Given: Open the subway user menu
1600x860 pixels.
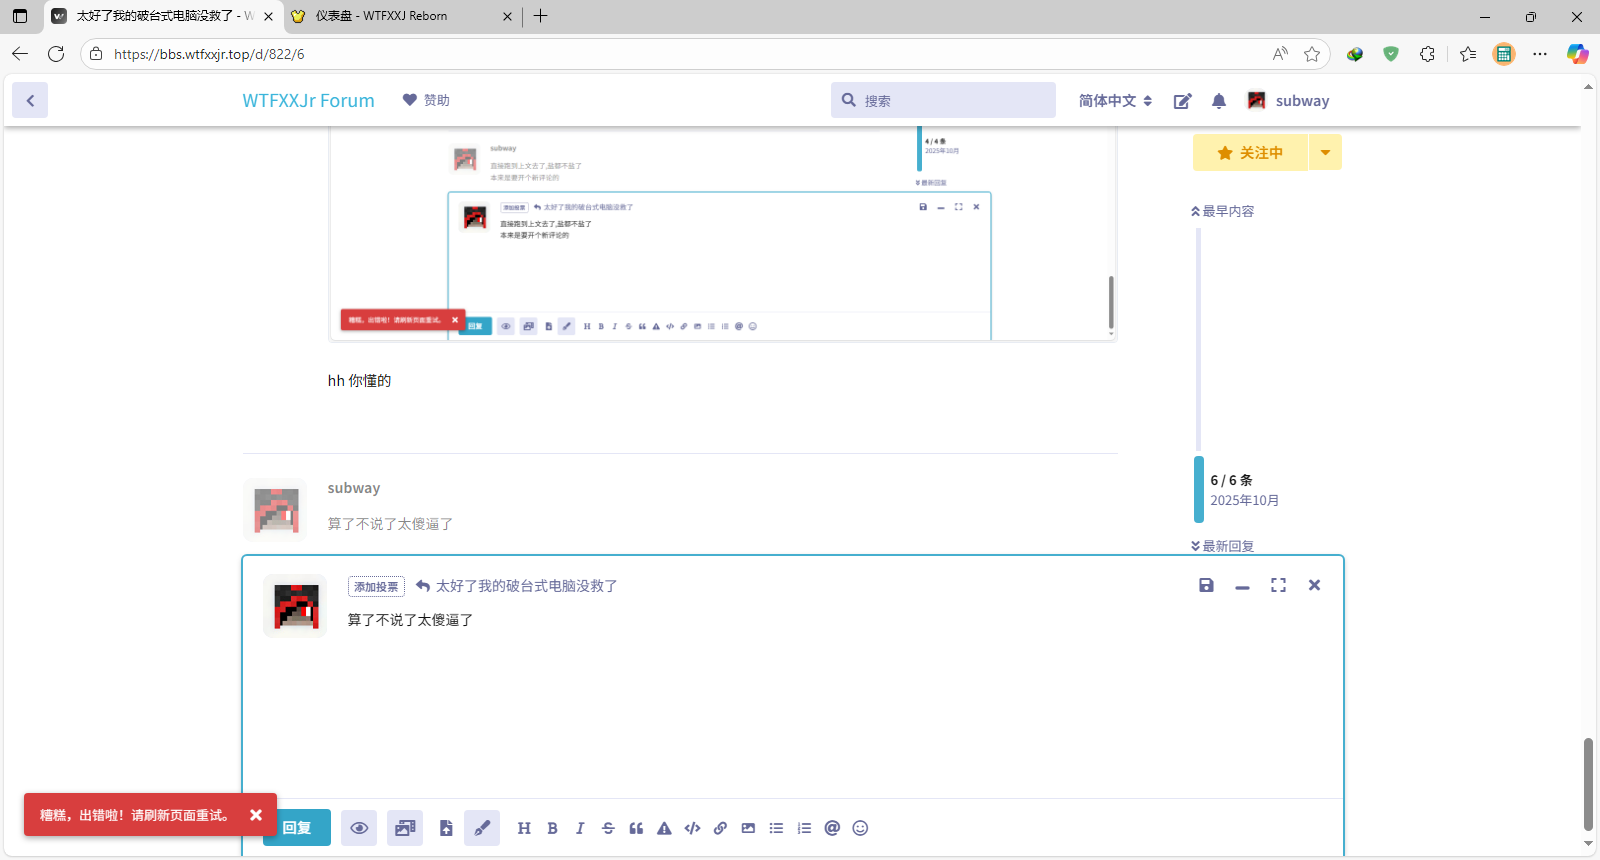Looking at the screenshot, I should click(1289, 101).
